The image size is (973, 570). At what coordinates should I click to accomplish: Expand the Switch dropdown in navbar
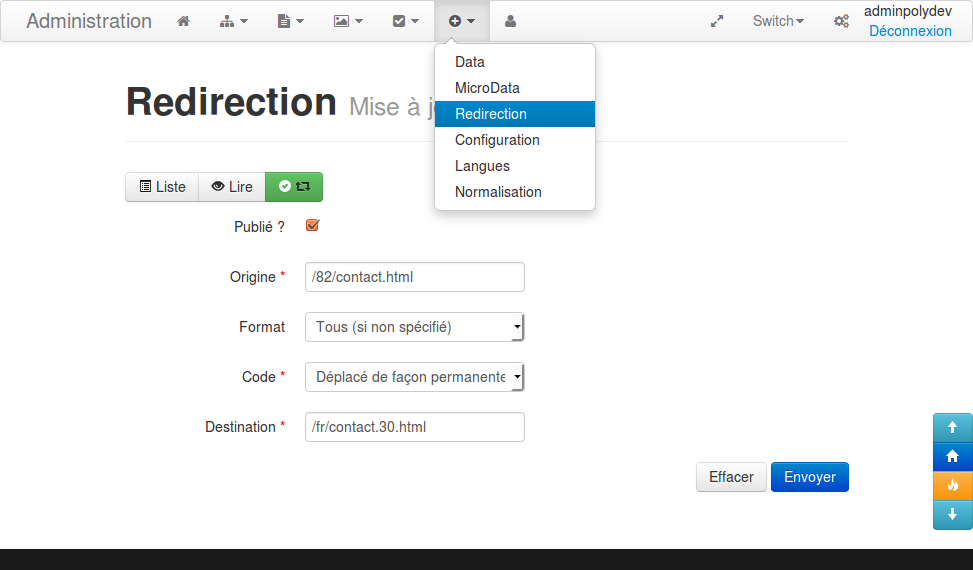coord(778,21)
